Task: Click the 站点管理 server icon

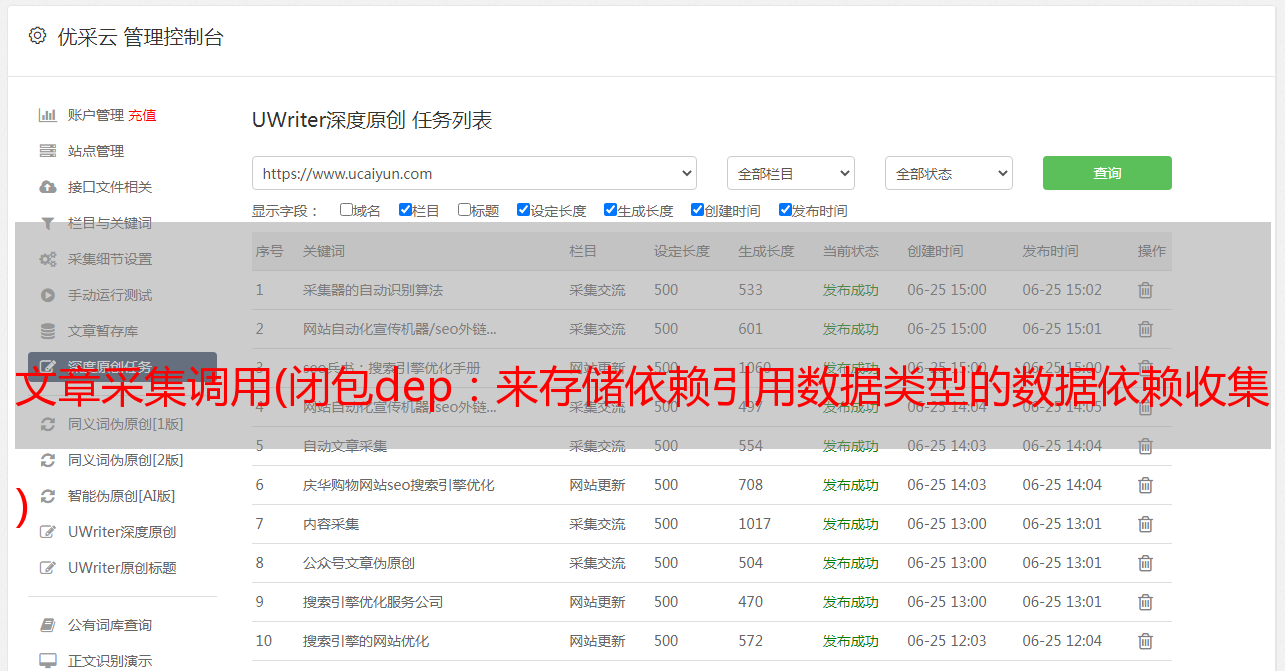Action: [47, 151]
